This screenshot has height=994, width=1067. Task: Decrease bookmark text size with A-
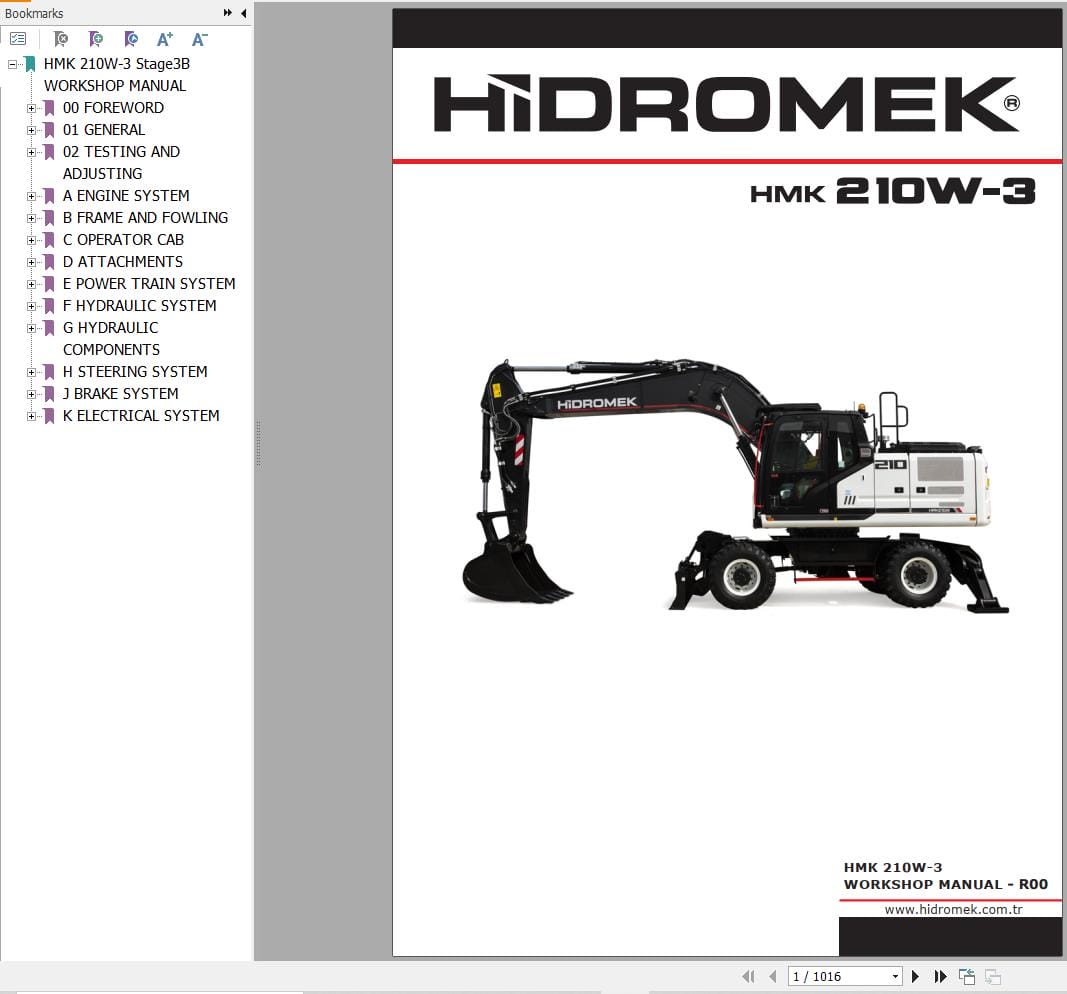(x=199, y=38)
